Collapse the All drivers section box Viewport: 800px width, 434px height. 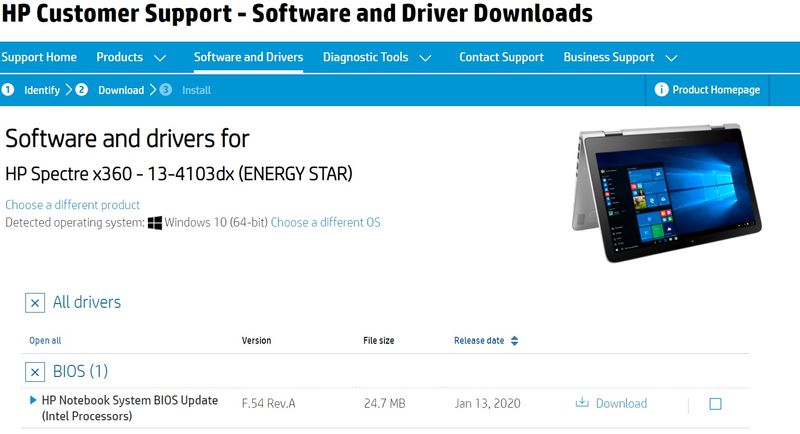(35, 303)
